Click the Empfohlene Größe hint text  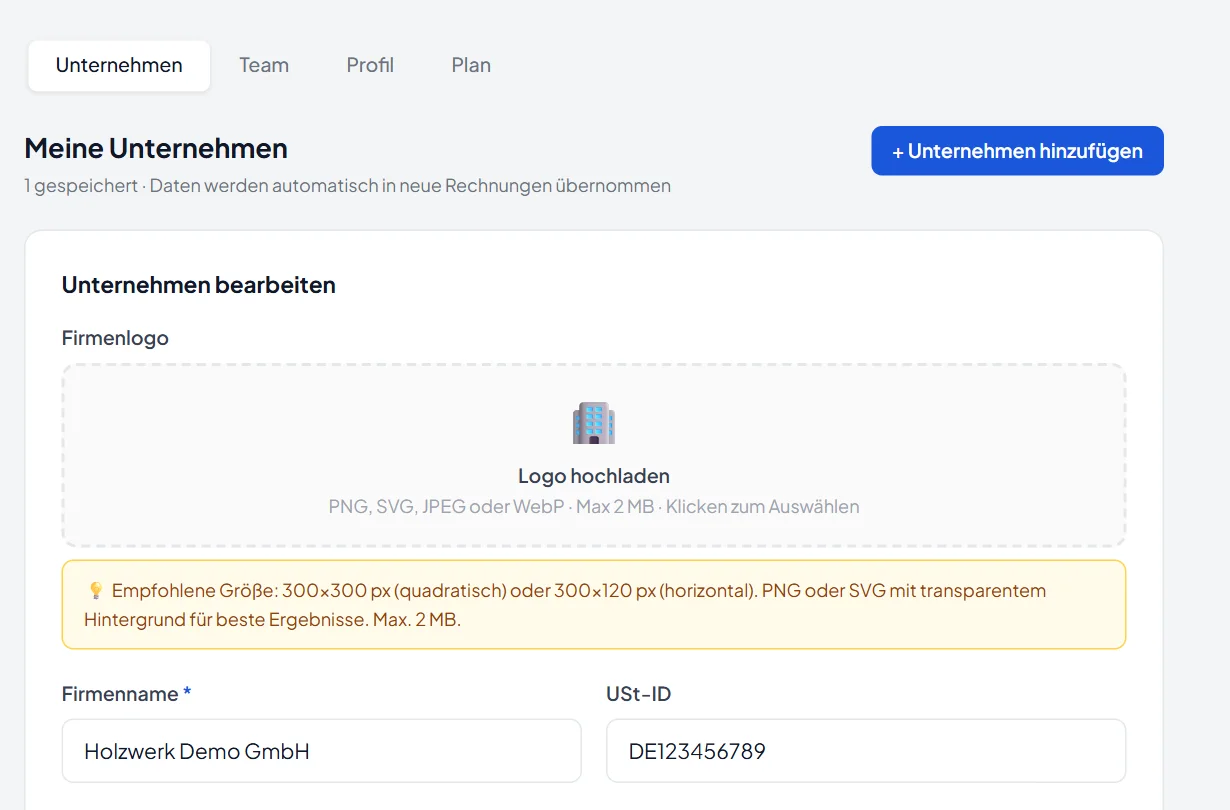pyautogui.click(x=565, y=605)
